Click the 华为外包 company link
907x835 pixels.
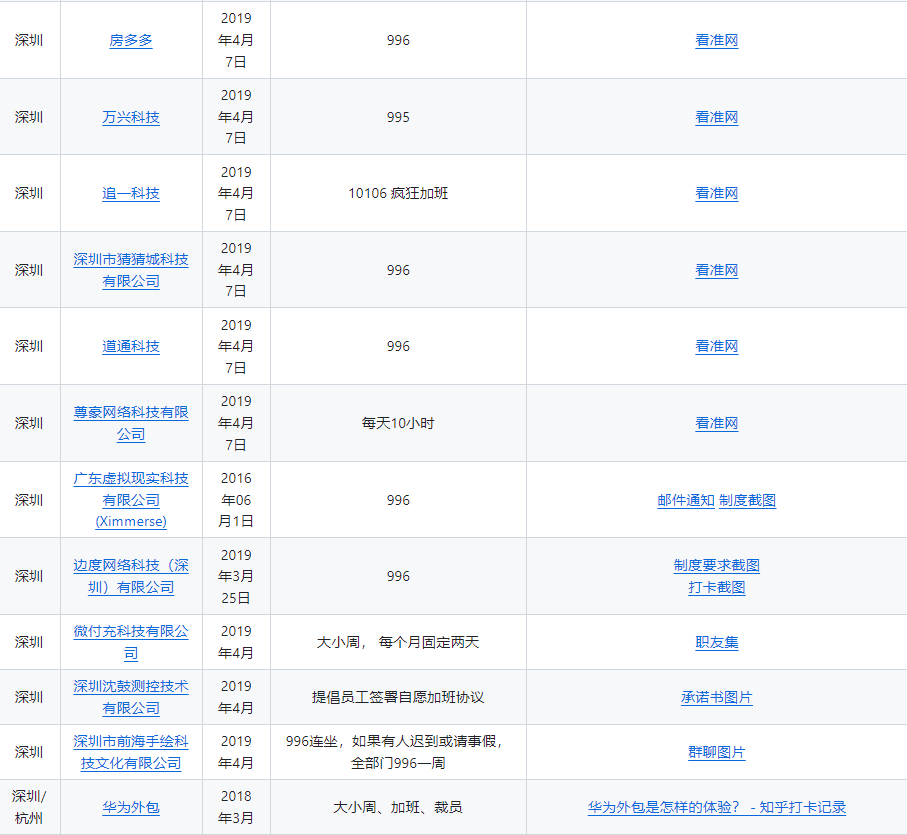pyautogui.click(x=131, y=807)
